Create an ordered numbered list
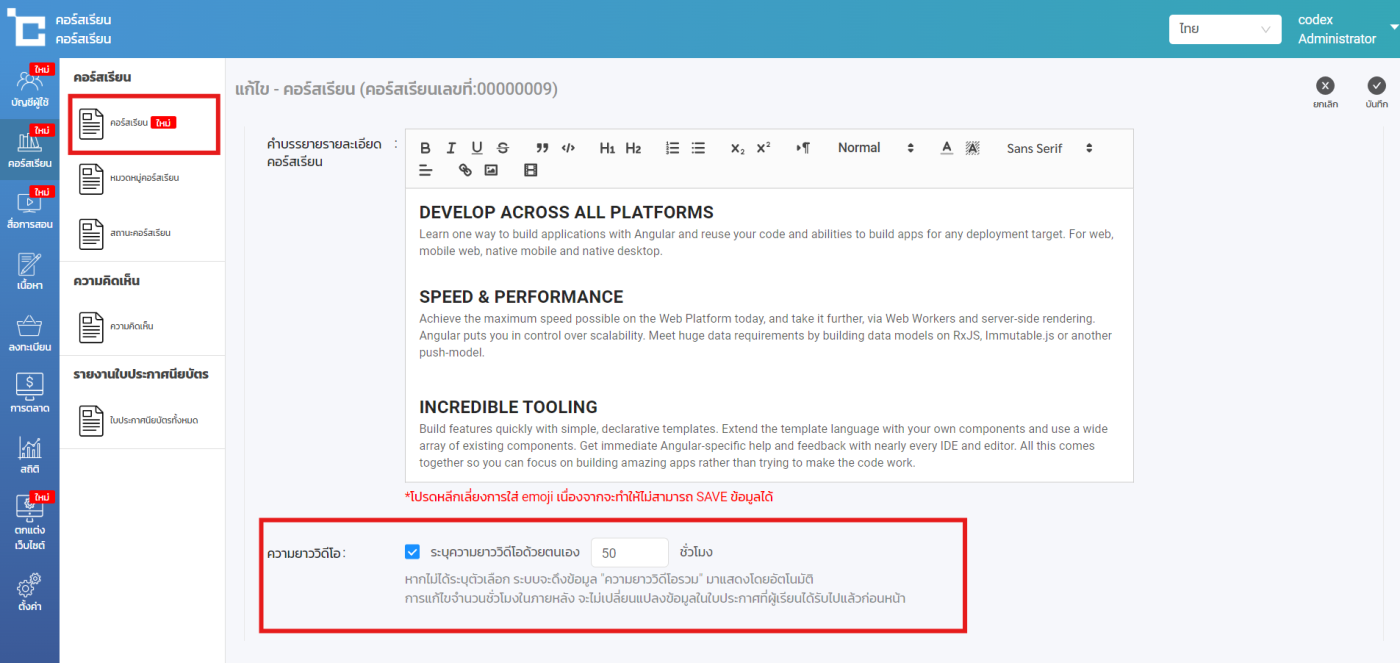The image size is (1400, 663). [x=673, y=148]
